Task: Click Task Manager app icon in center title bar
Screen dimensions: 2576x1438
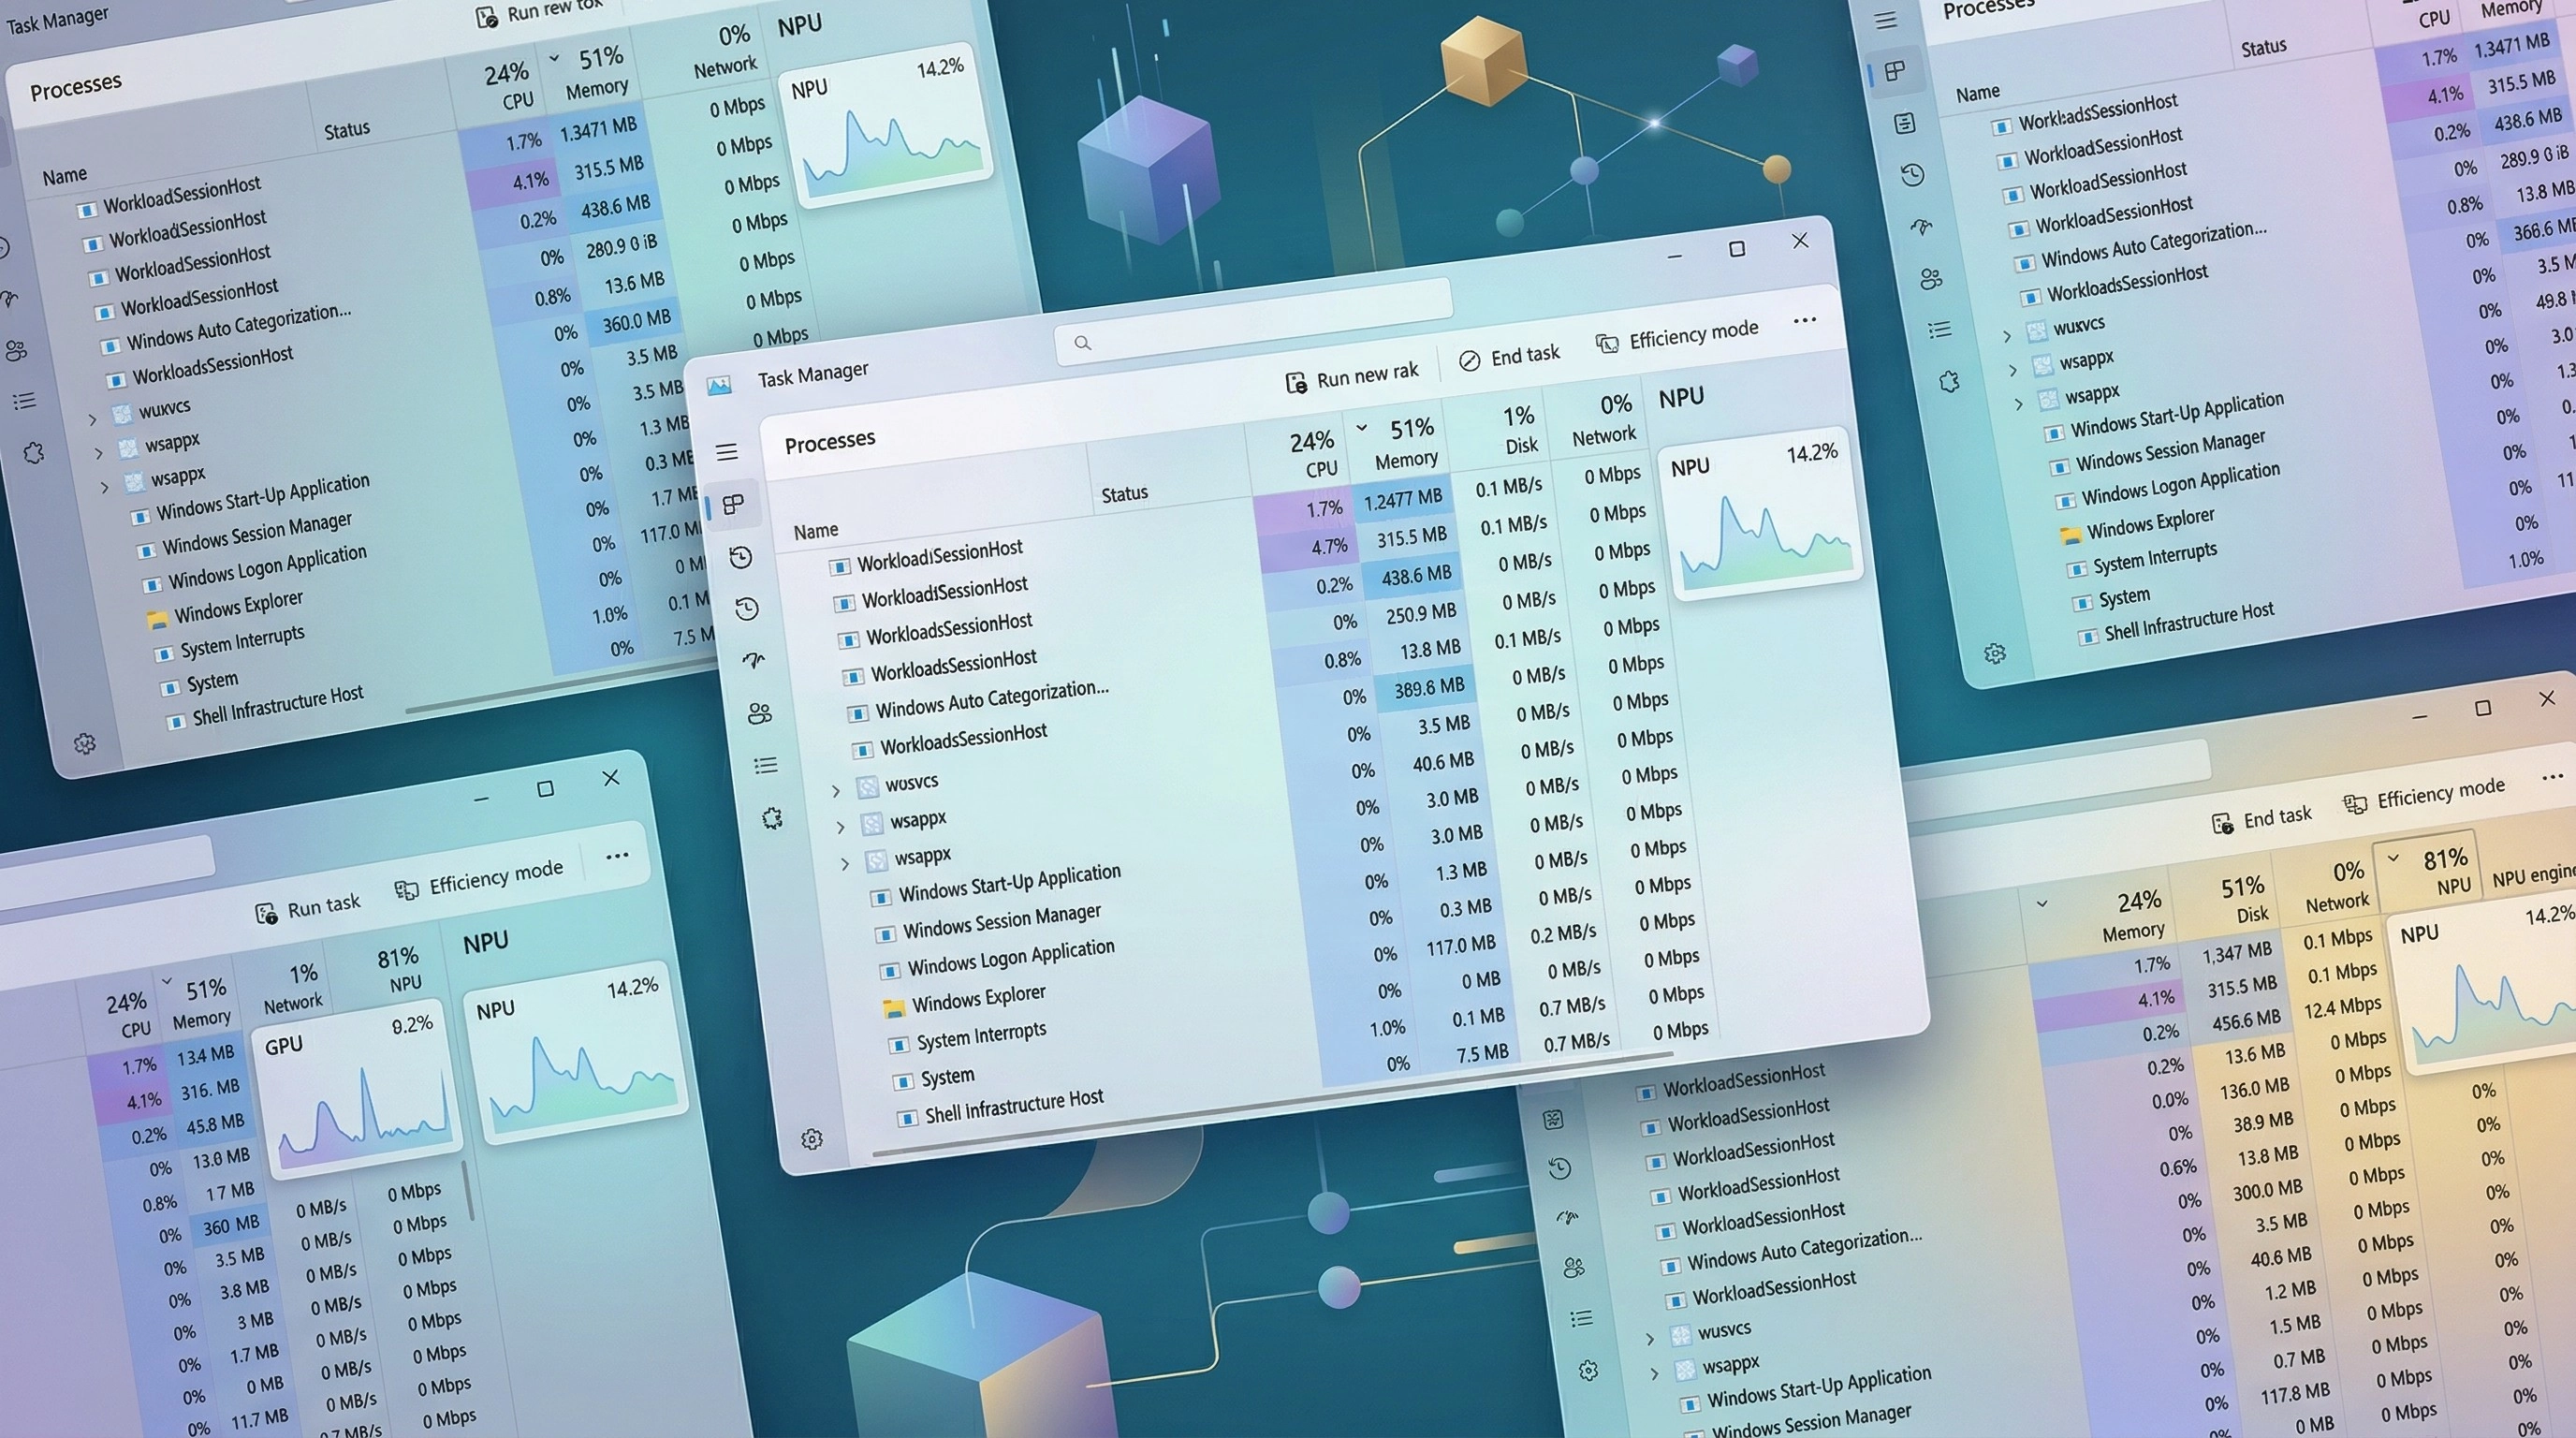Action: [x=719, y=385]
